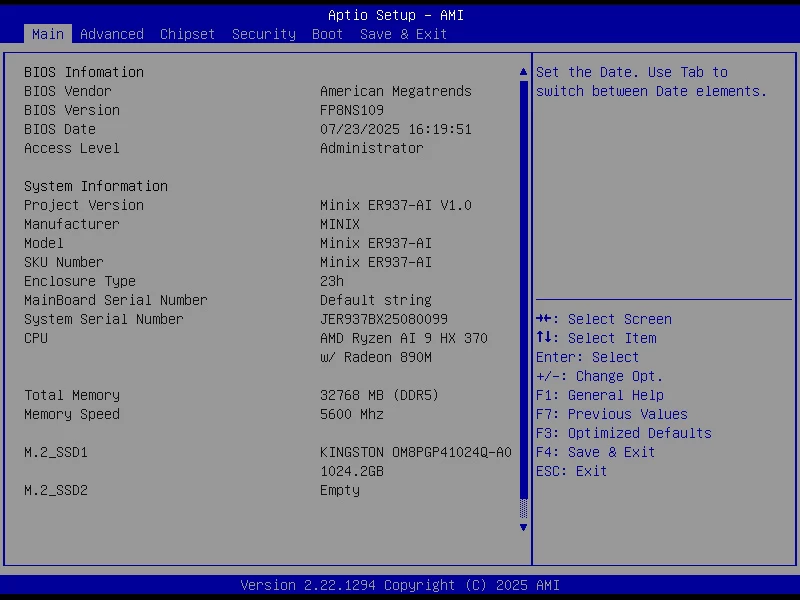Click the vertical scrollbar track
Screen dimensions: 800x600
point(523,299)
